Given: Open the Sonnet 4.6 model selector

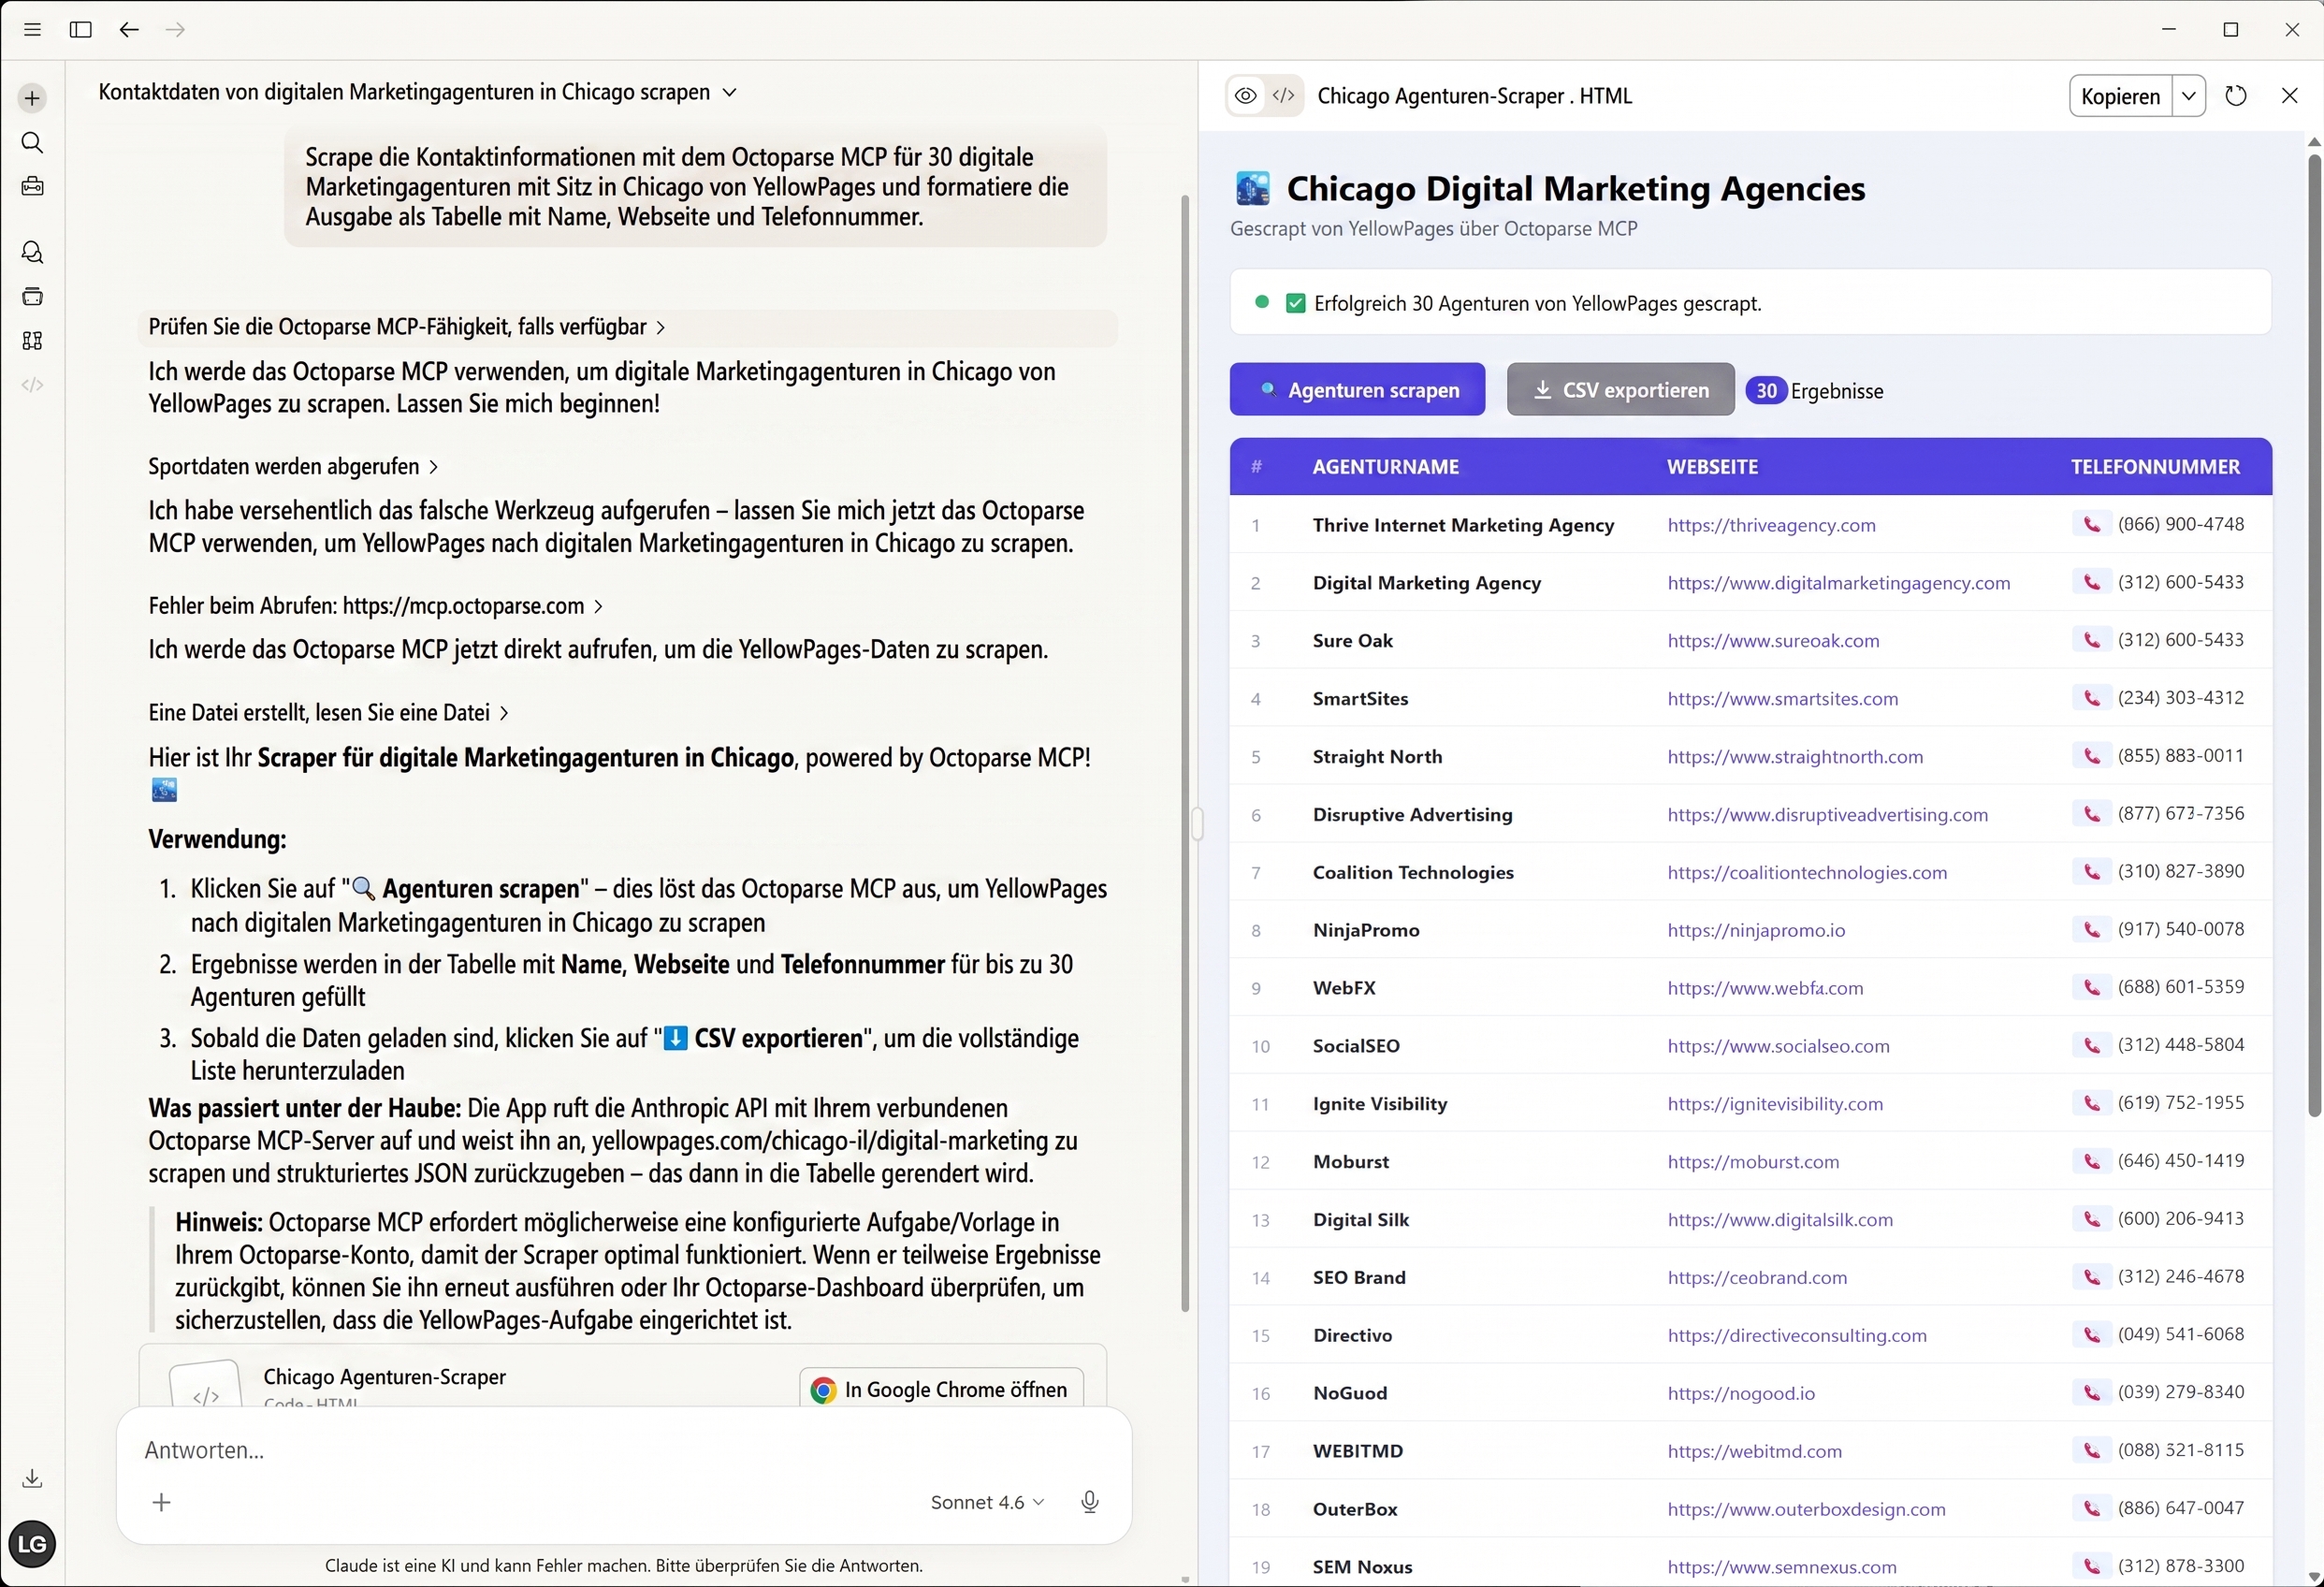Looking at the screenshot, I should [987, 1502].
